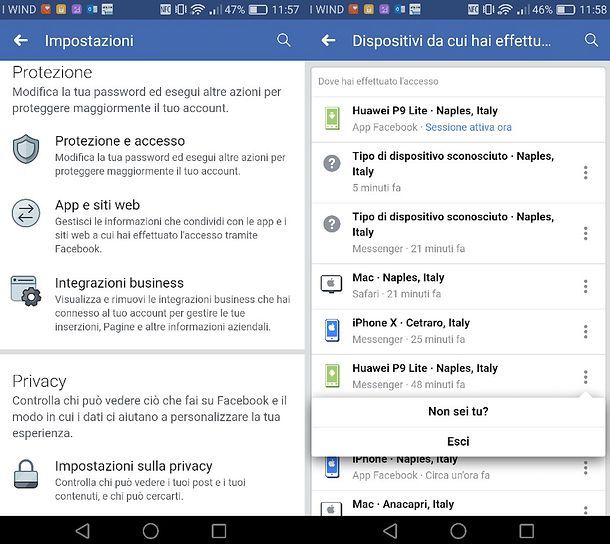Tap Android recents button on left screen
The width and height of the screenshot is (610, 544).
pyautogui.click(x=219, y=530)
